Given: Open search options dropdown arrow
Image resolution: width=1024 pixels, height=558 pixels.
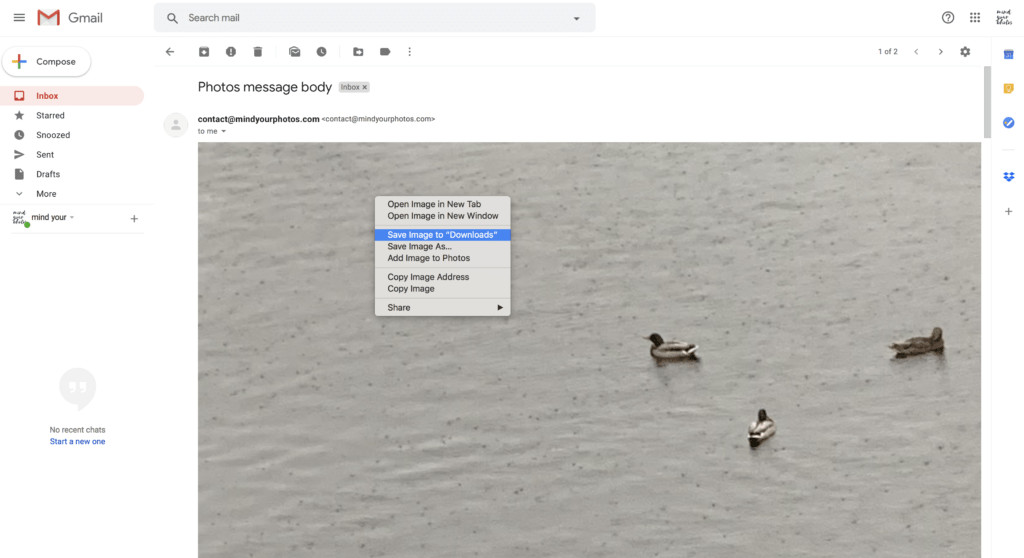Looking at the screenshot, I should 577,18.
